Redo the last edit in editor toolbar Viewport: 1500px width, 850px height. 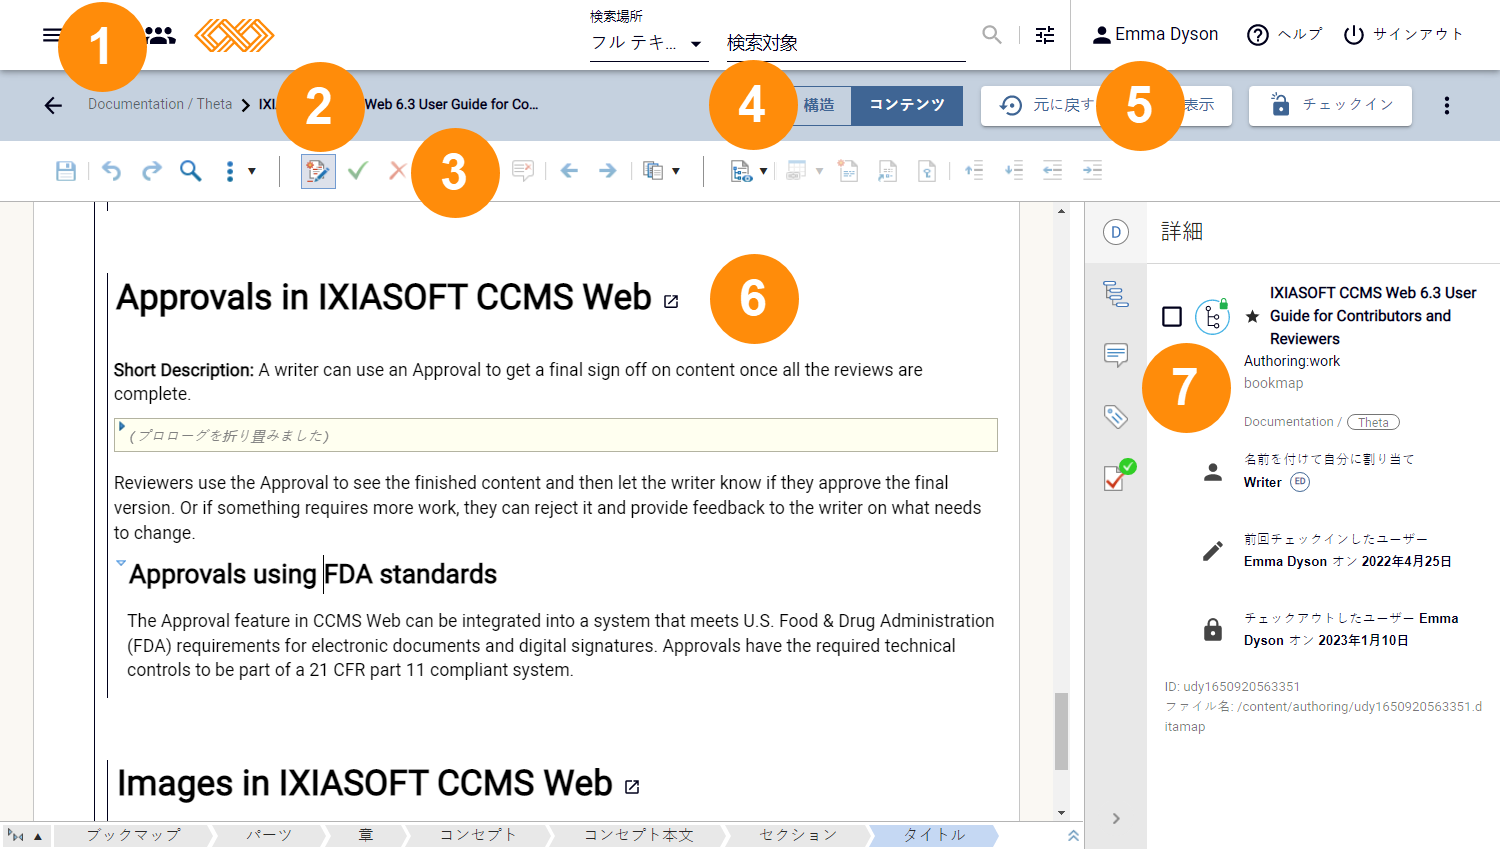151,171
